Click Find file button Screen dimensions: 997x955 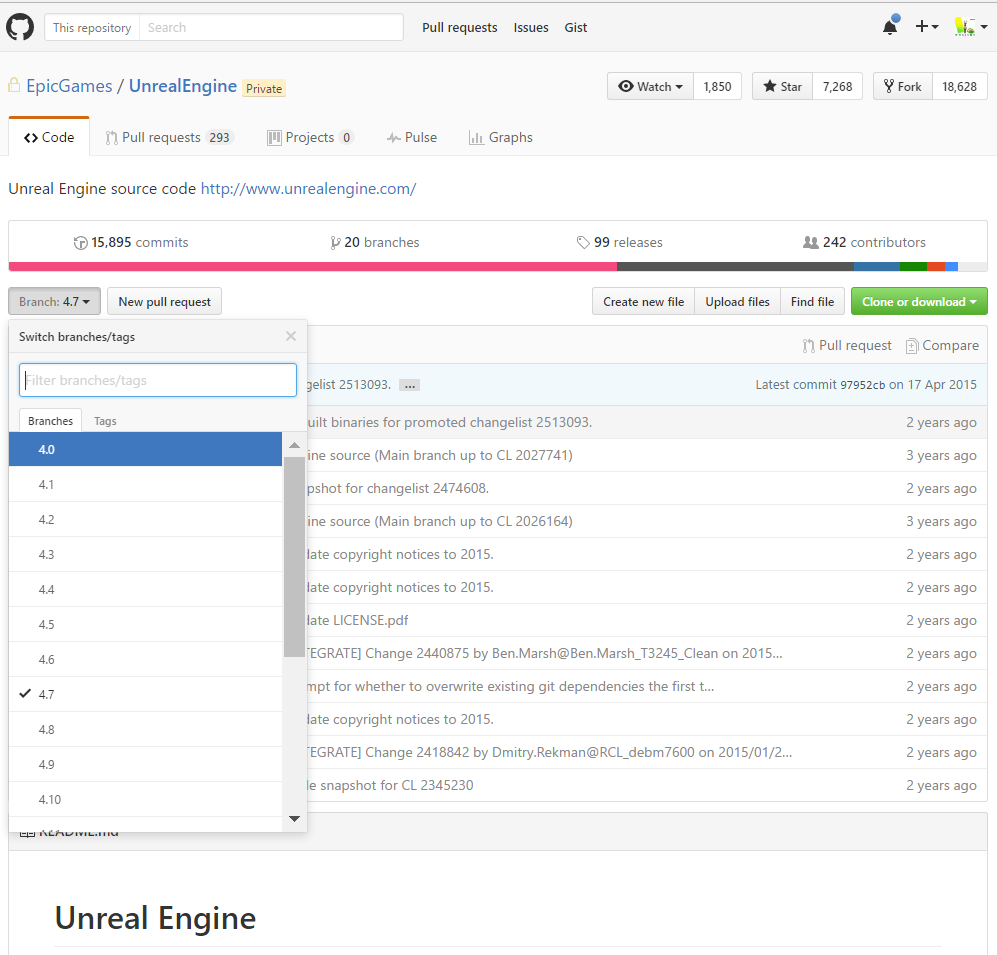pyautogui.click(x=812, y=301)
